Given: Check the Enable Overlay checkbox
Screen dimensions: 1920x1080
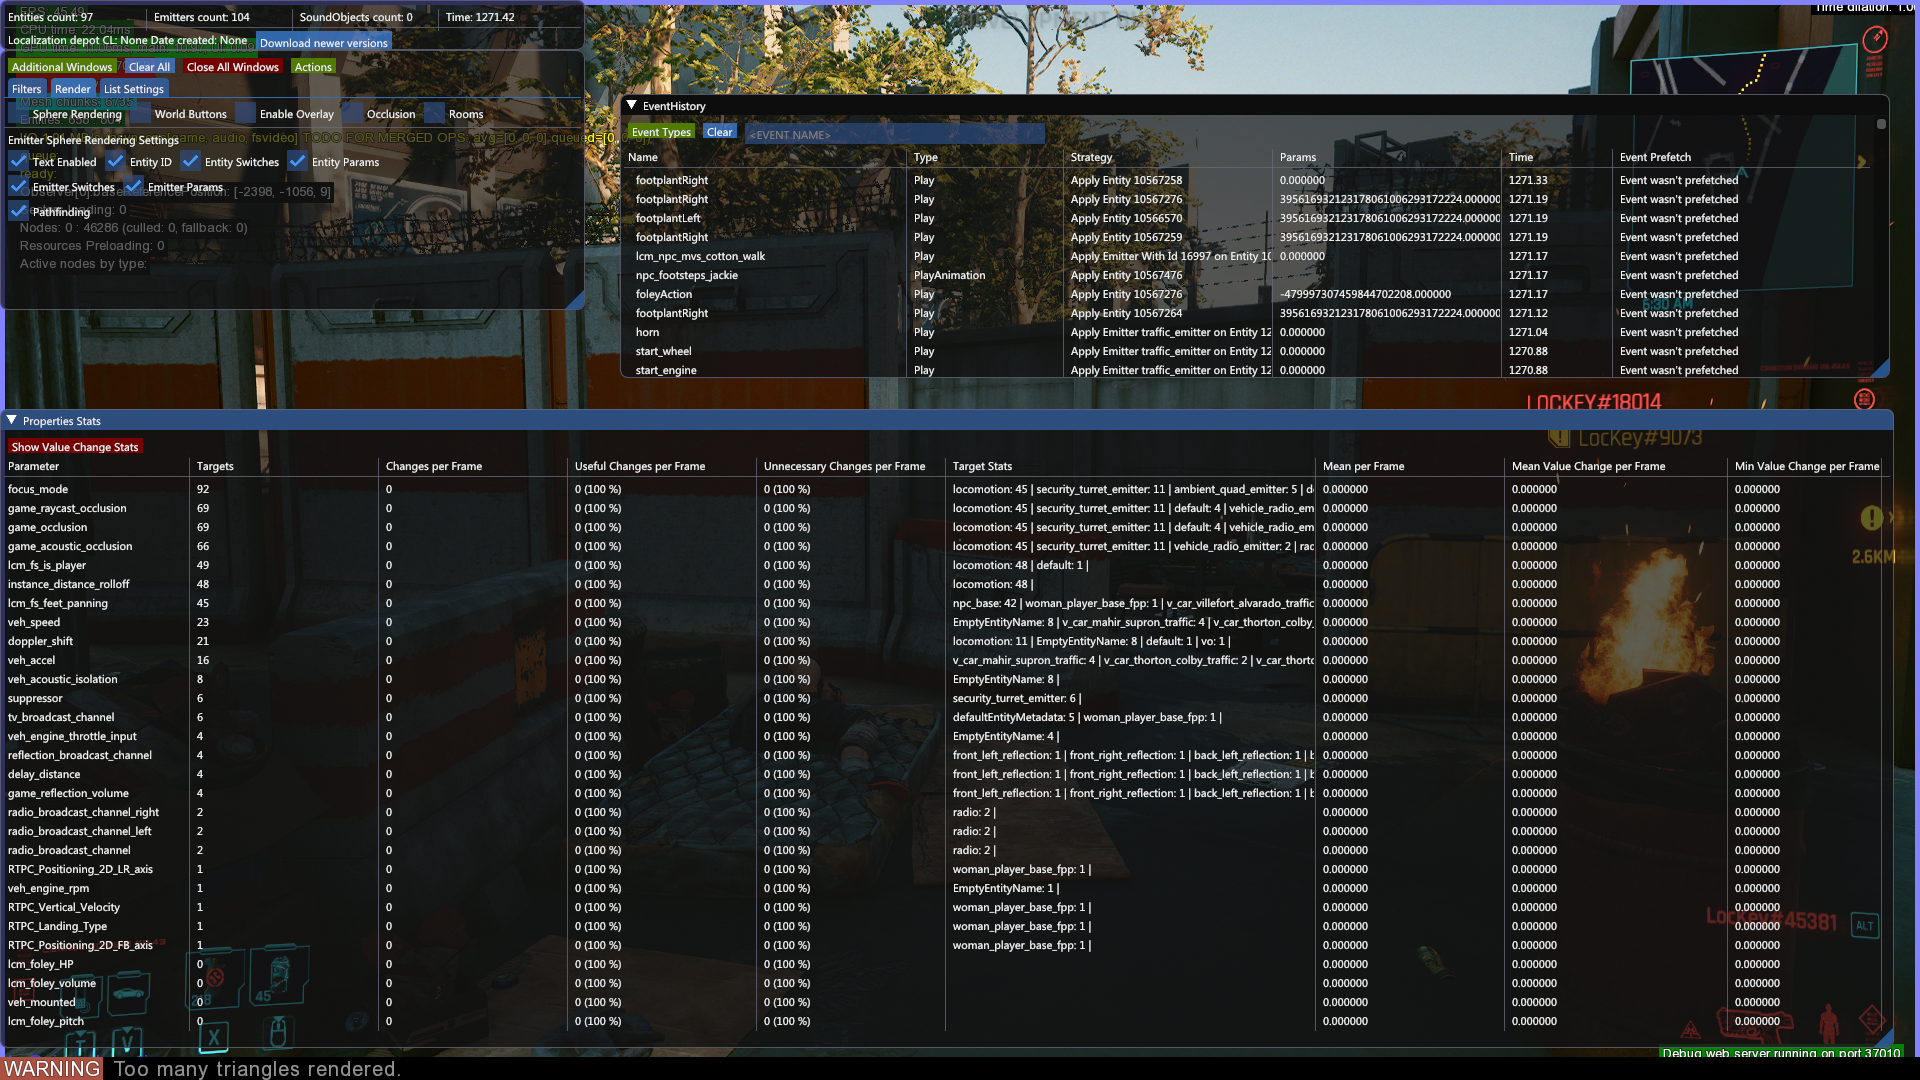Looking at the screenshot, I should tap(246, 114).
